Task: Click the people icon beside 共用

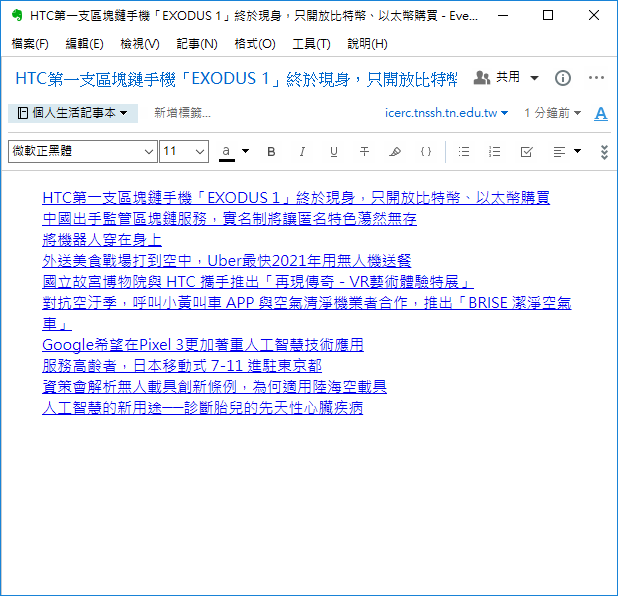Action: click(482, 78)
